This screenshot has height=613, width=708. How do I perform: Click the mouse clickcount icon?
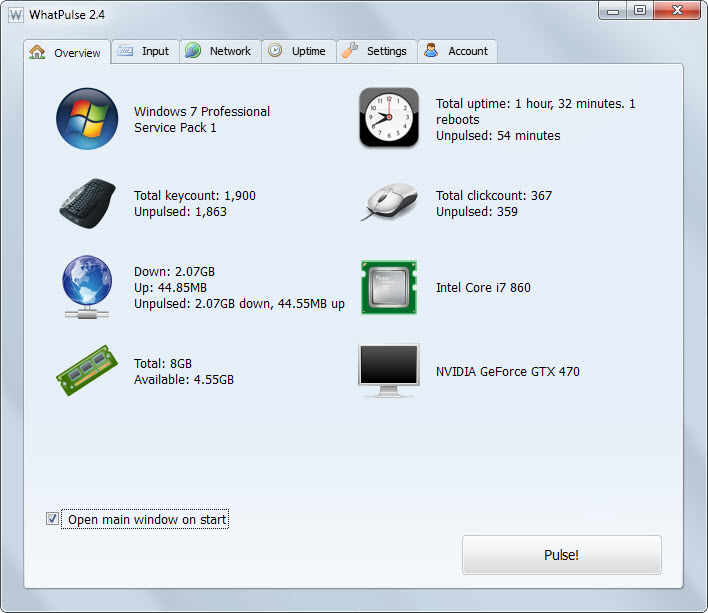tap(389, 202)
